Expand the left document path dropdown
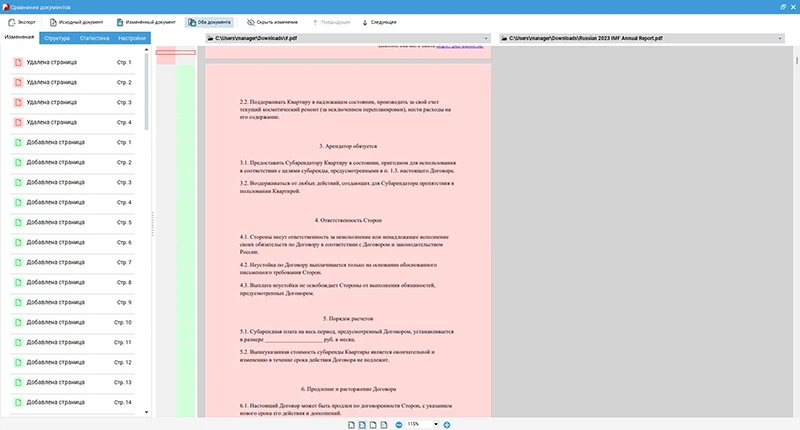Screen dimensions: 800x430 point(486,38)
